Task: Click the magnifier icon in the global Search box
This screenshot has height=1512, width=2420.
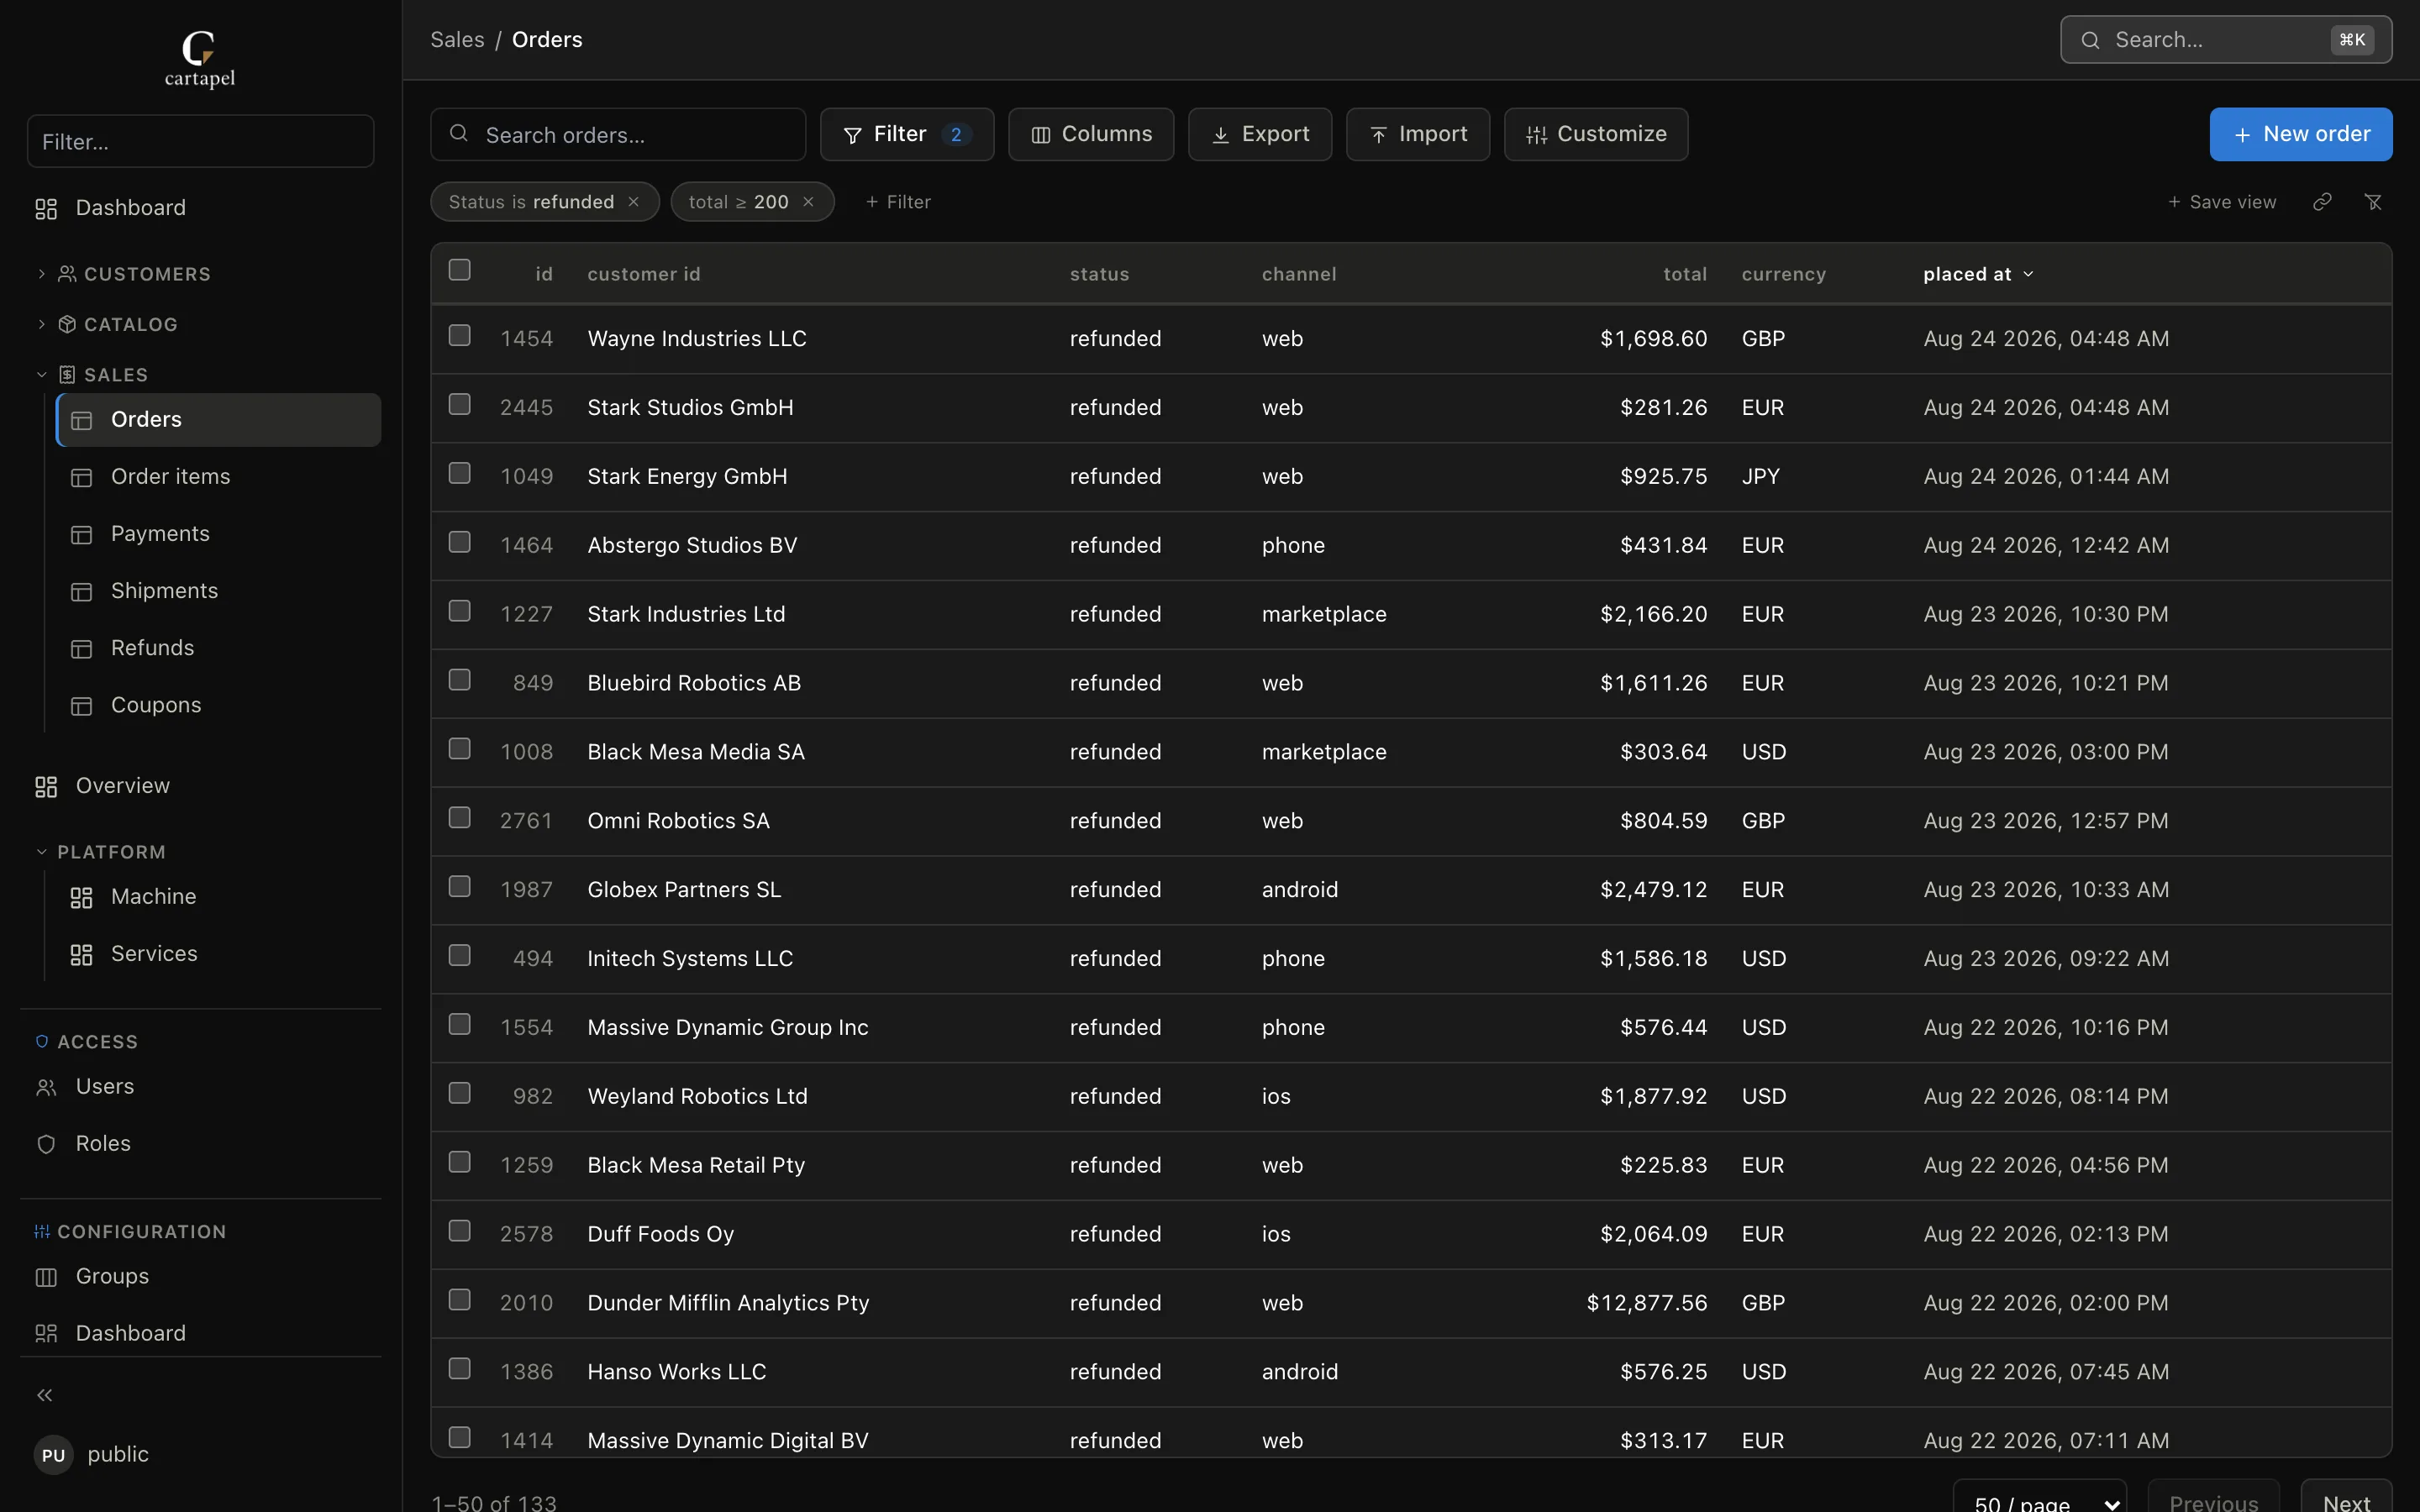Action: coord(2090,40)
